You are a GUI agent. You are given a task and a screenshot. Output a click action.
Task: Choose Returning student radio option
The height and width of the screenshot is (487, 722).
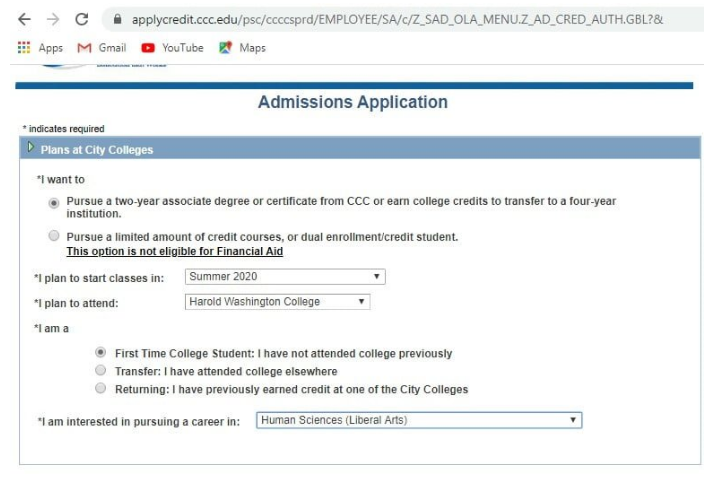[x=99, y=389]
